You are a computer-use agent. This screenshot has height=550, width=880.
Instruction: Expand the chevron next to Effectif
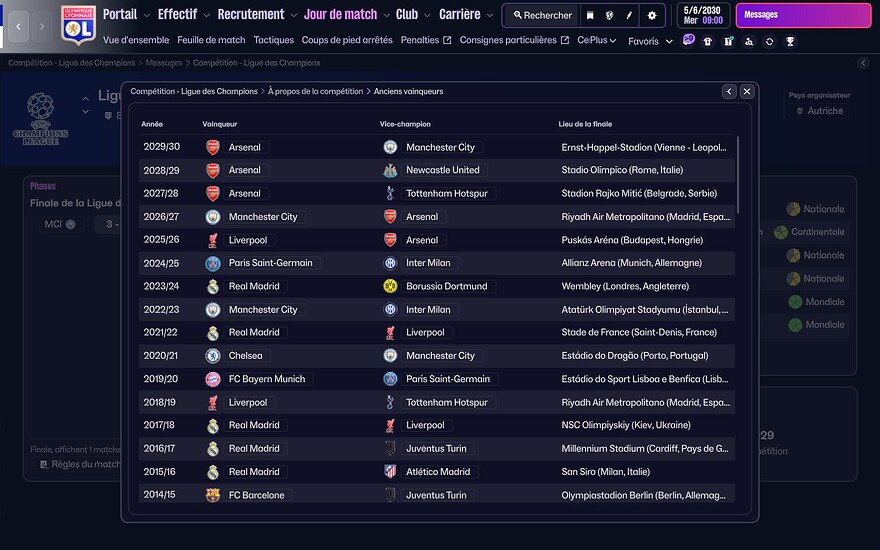click(206, 16)
